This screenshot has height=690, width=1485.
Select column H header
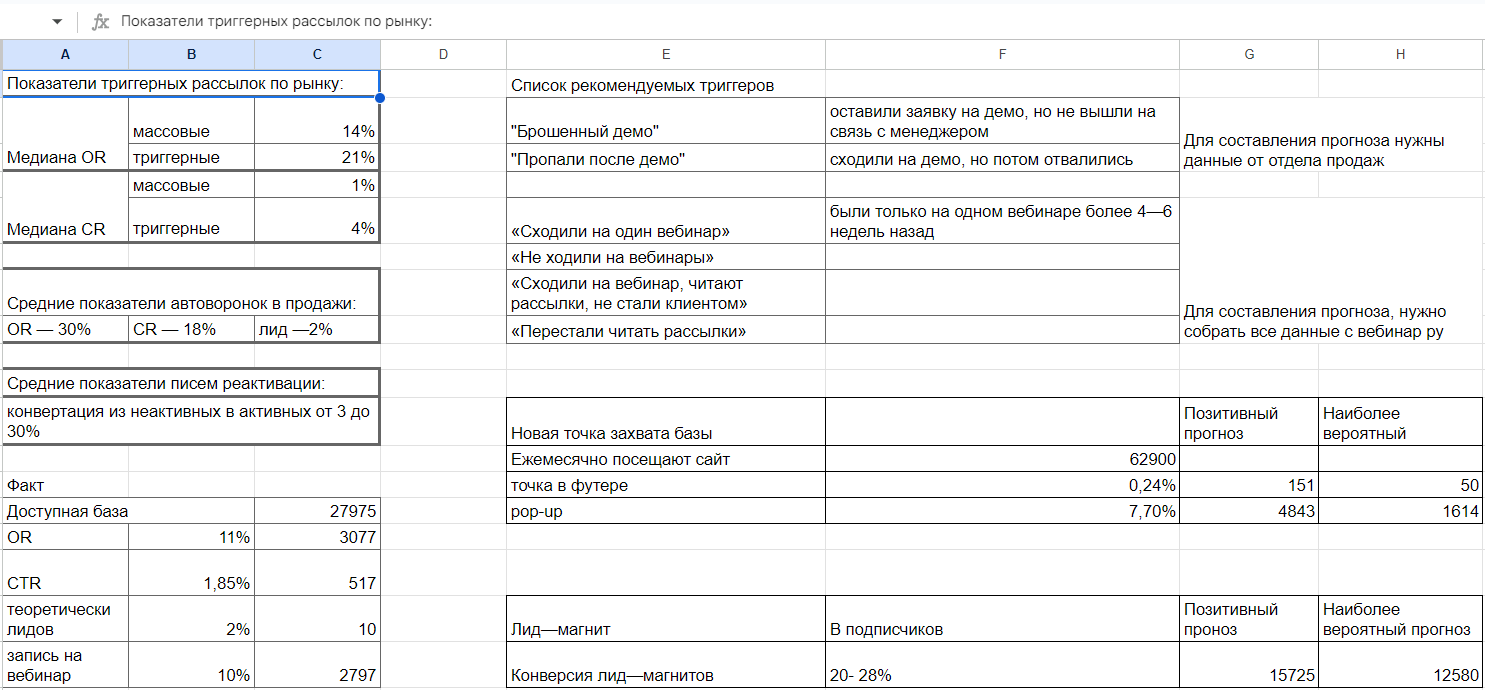1400,55
